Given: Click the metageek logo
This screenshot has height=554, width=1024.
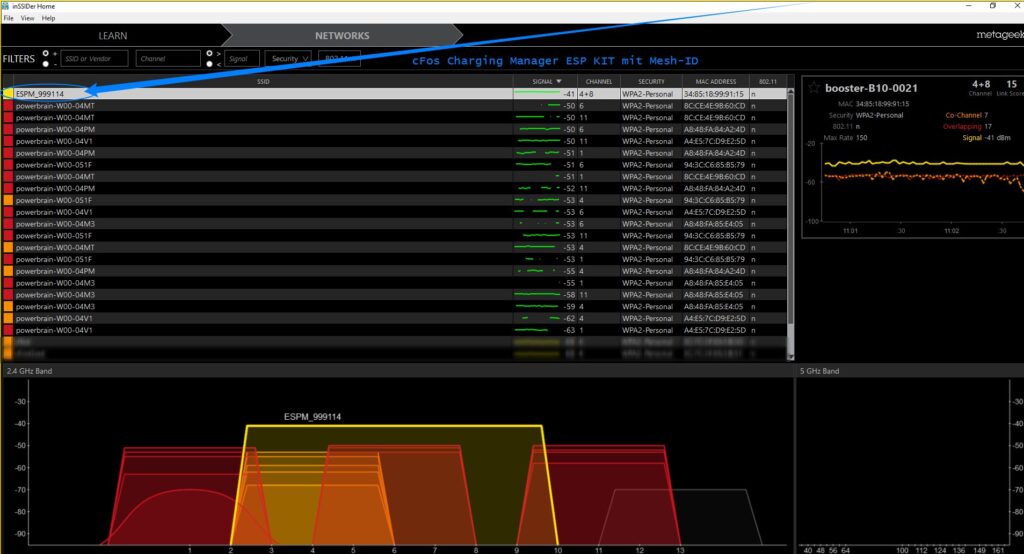Looking at the screenshot, I should pos(999,35).
